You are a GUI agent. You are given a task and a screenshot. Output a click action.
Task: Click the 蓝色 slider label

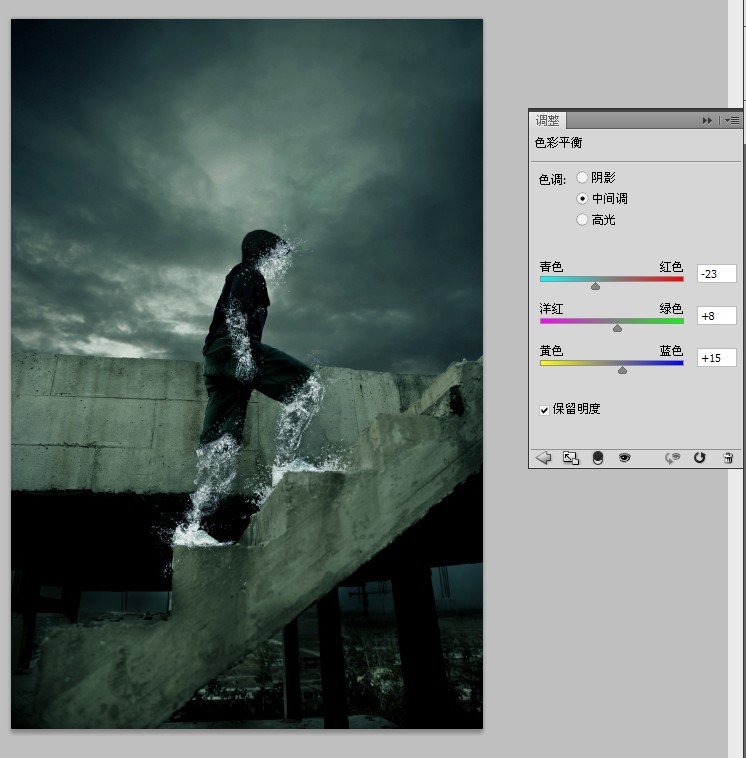tap(671, 350)
